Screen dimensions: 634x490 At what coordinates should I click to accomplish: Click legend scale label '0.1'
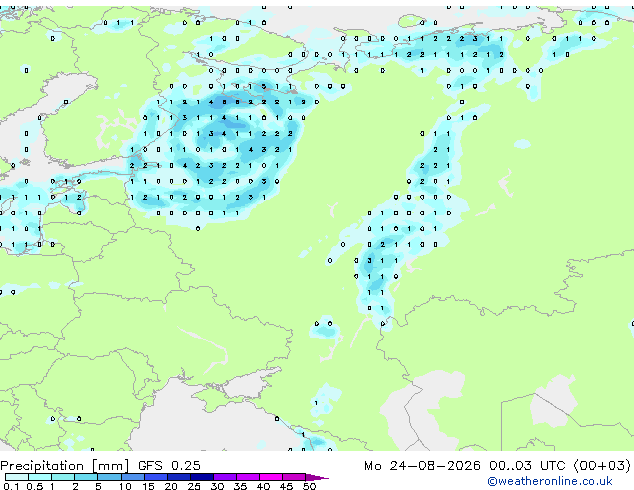pyautogui.click(x=11, y=486)
